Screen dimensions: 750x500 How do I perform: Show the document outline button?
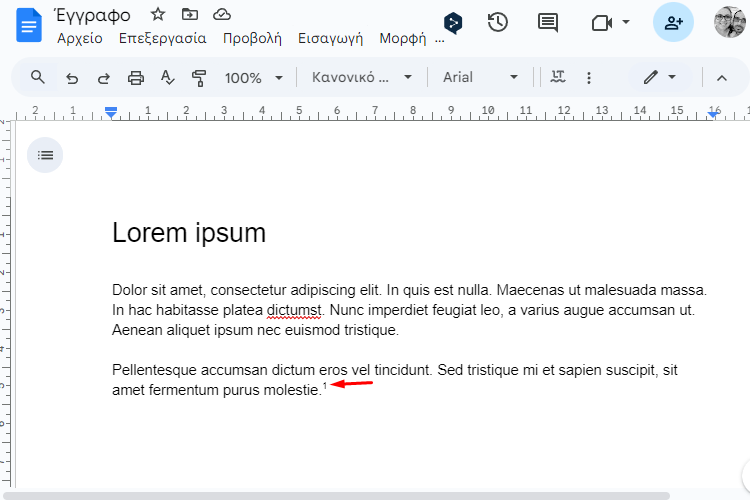click(45, 155)
